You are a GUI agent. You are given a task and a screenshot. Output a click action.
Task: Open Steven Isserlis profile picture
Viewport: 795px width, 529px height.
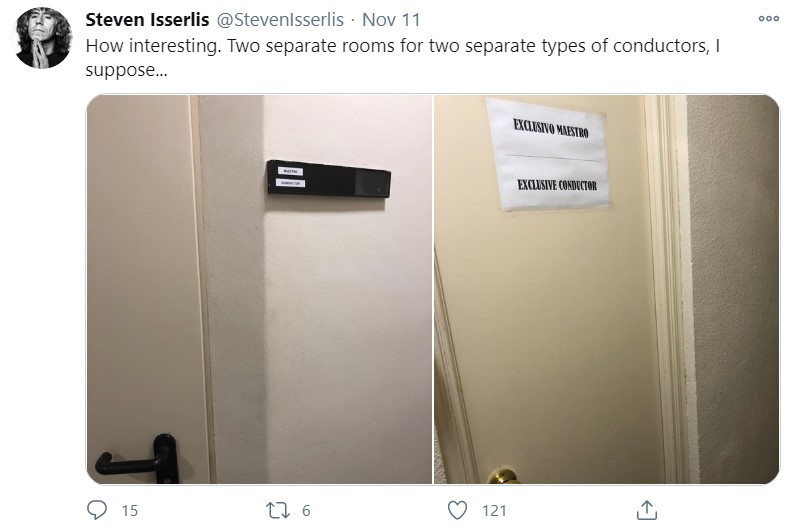(43, 38)
